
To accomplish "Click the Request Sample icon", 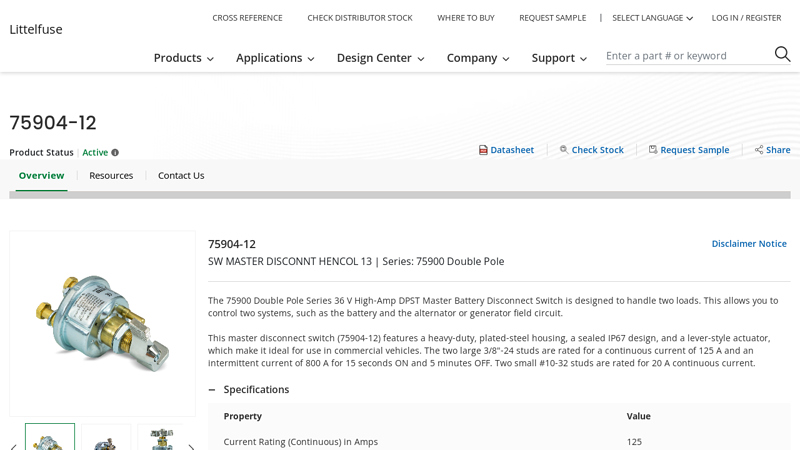I will point(653,150).
